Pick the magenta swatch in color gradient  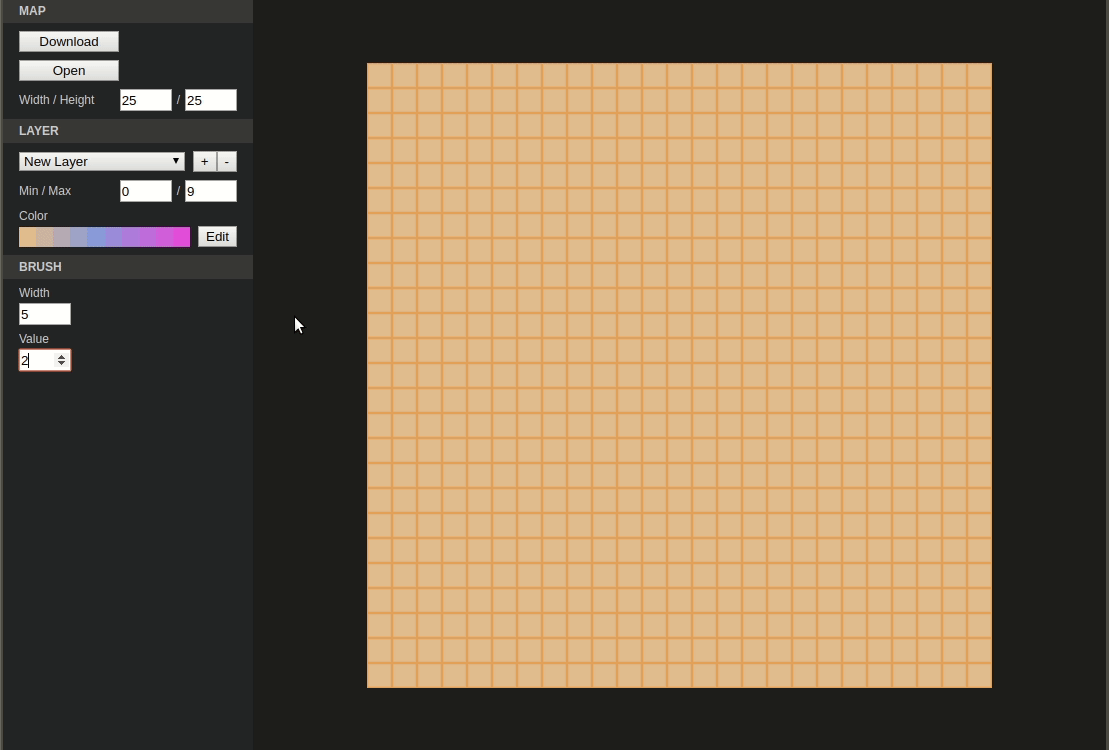pos(182,237)
